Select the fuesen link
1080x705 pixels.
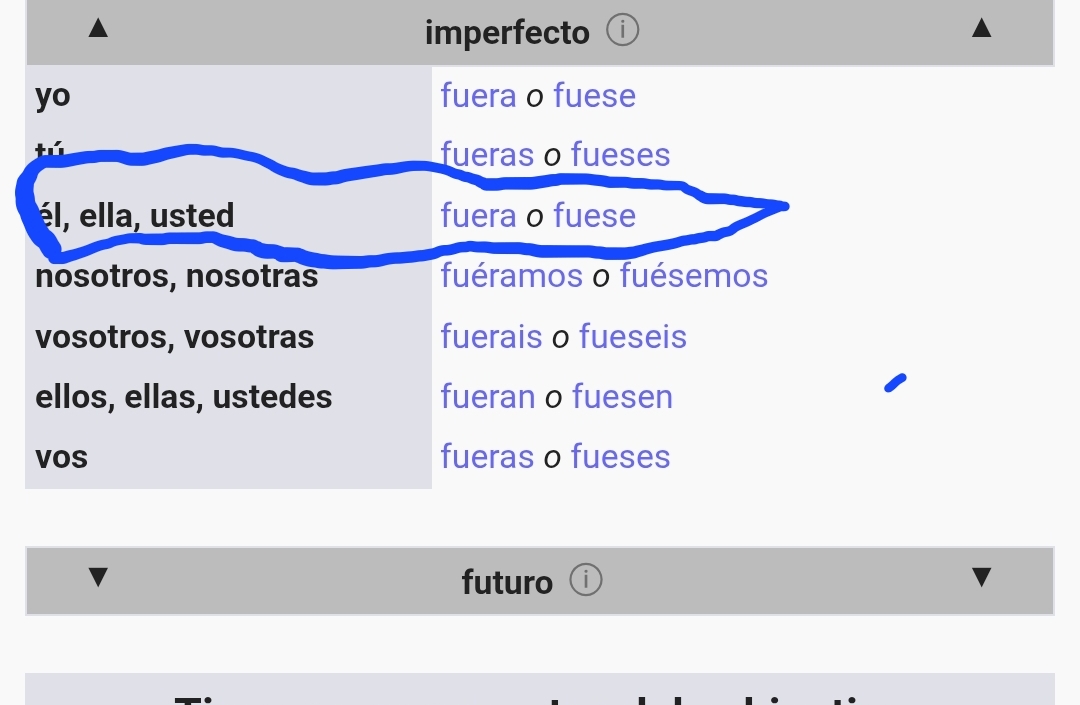(x=622, y=397)
